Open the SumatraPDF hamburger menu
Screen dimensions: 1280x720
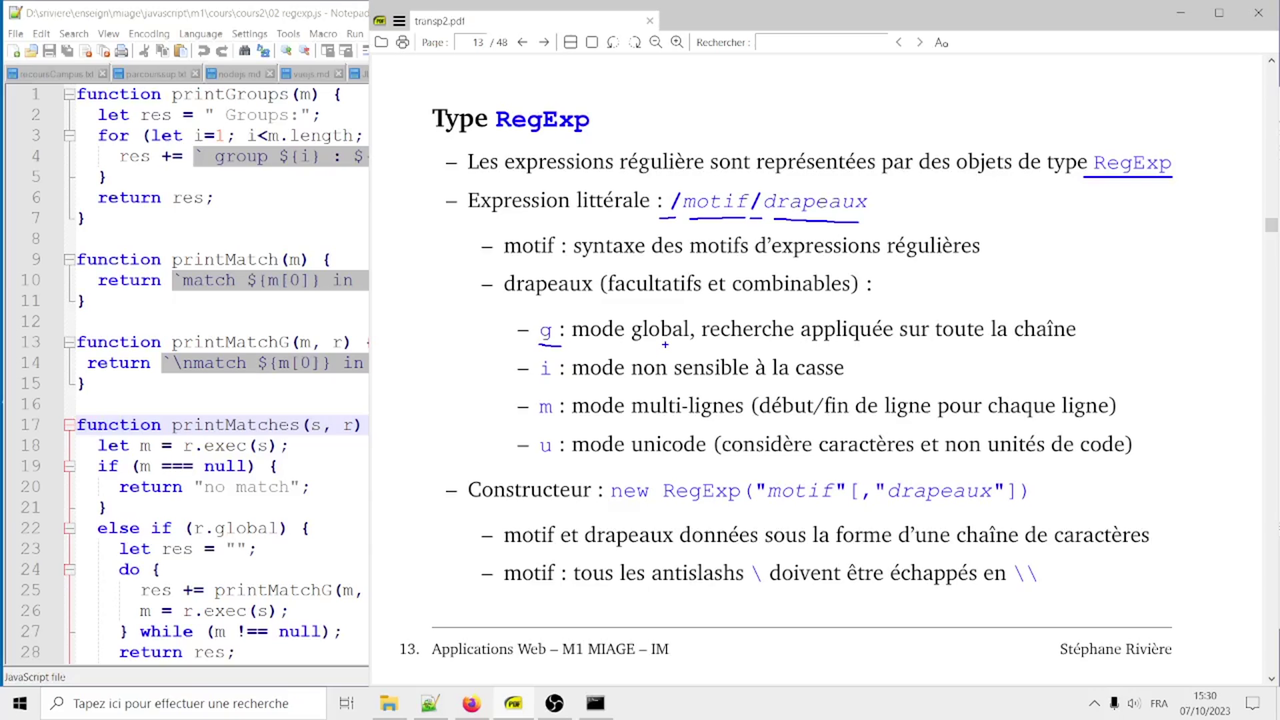tap(398, 21)
